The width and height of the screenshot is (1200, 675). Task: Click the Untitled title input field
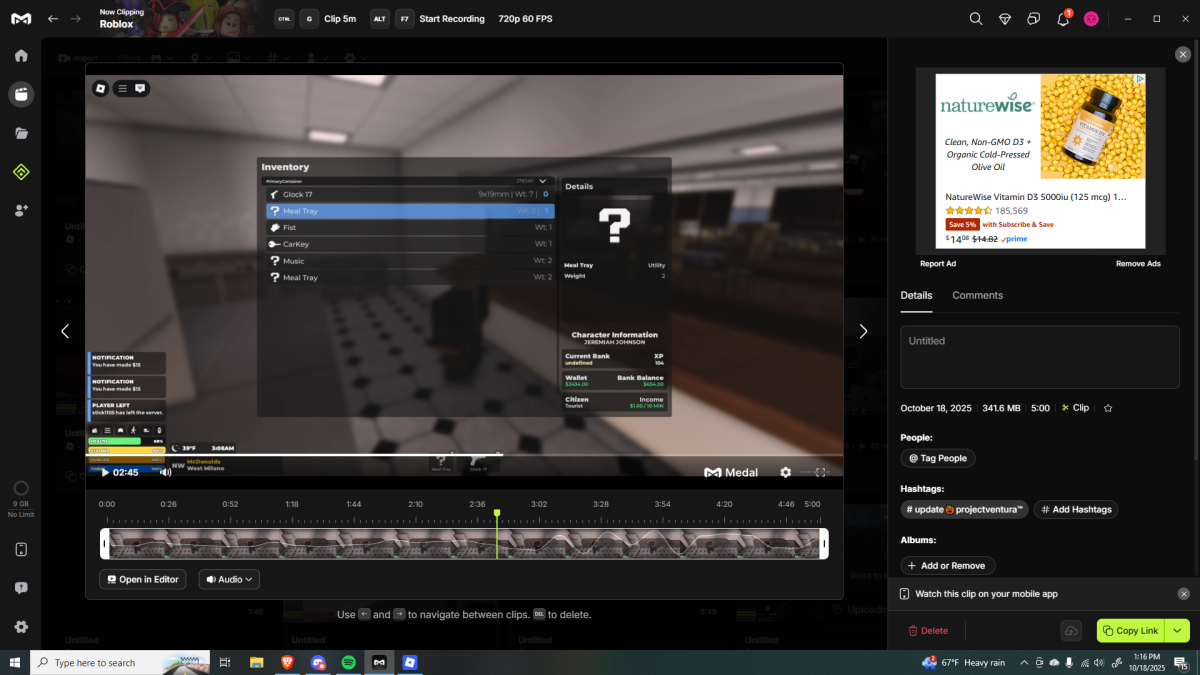tap(1039, 356)
